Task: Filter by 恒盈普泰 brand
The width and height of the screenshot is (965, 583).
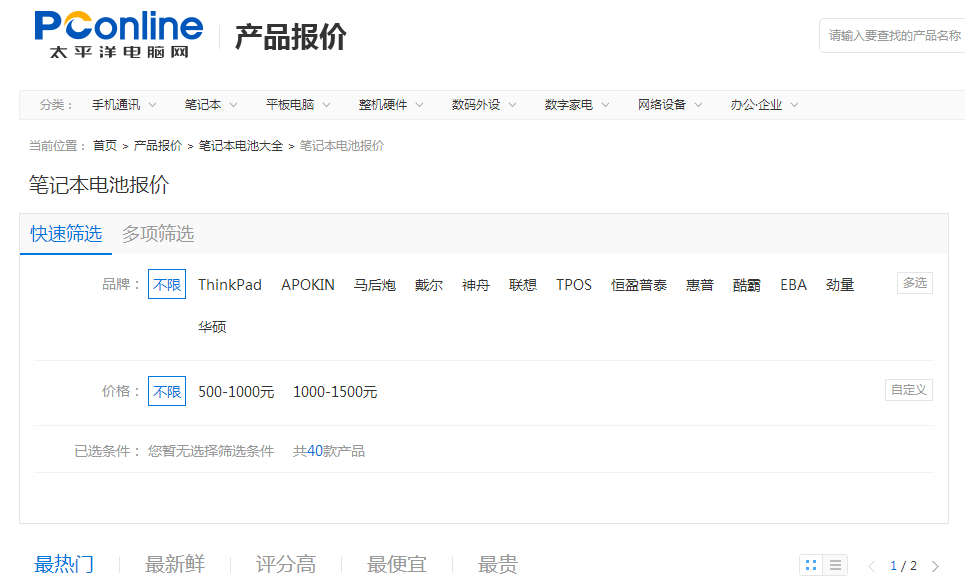Action: click(x=639, y=285)
